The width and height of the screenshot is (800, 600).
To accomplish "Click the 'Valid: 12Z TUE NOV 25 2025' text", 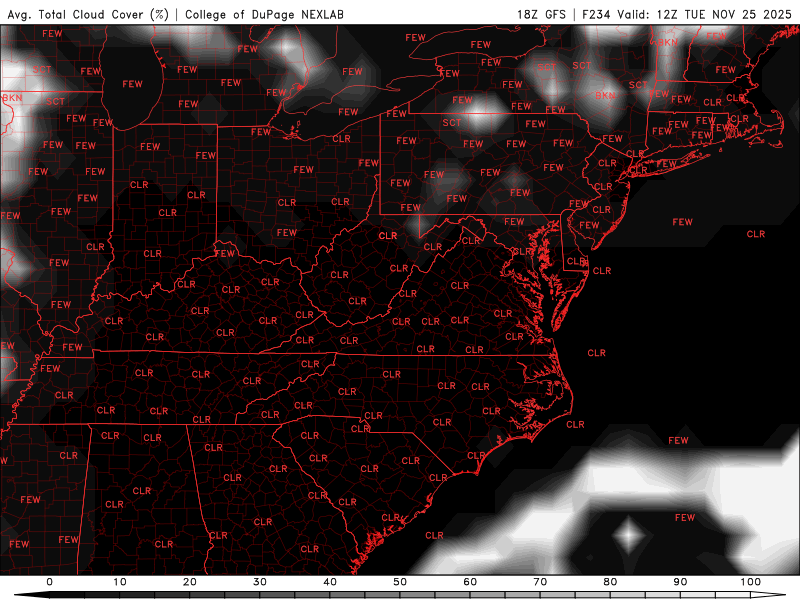I will pos(704,14).
